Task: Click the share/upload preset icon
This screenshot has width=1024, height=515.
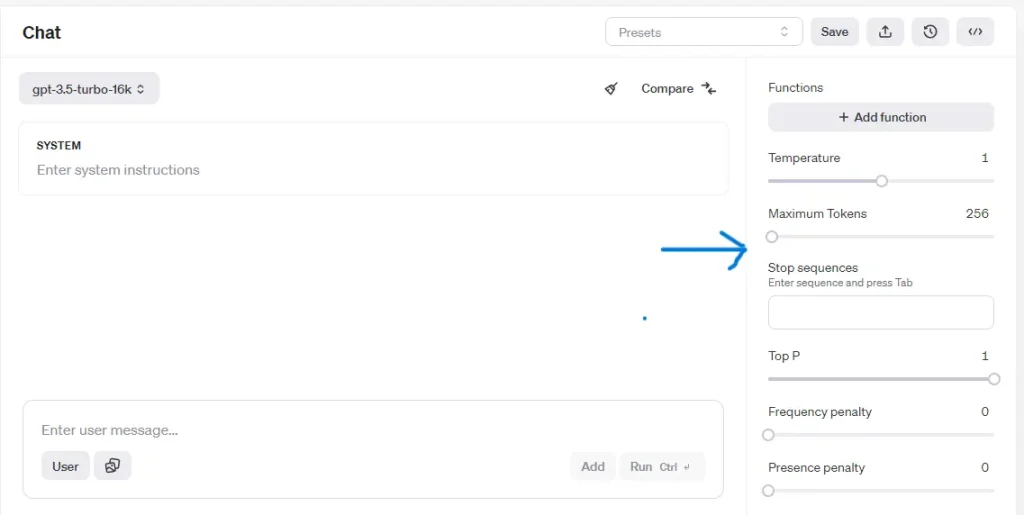Action: [x=885, y=32]
